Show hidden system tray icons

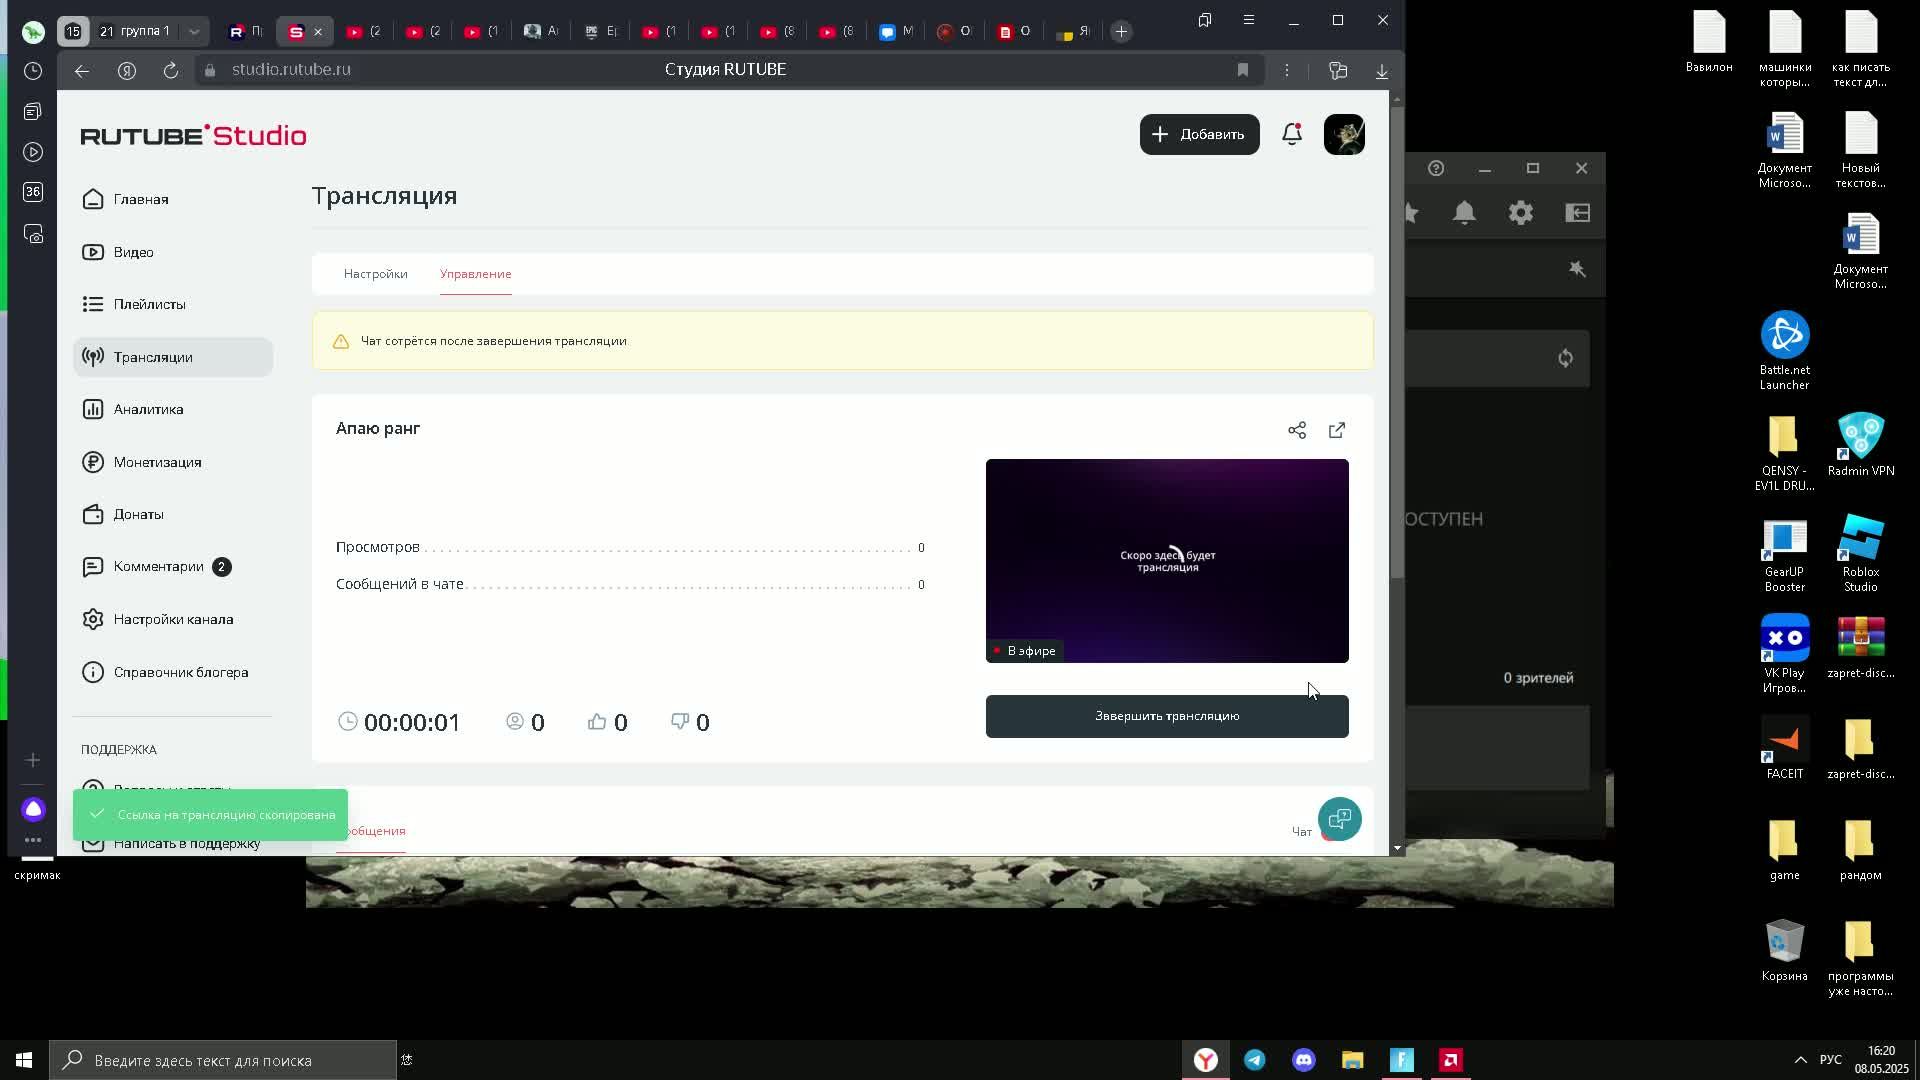(1800, 1060)
